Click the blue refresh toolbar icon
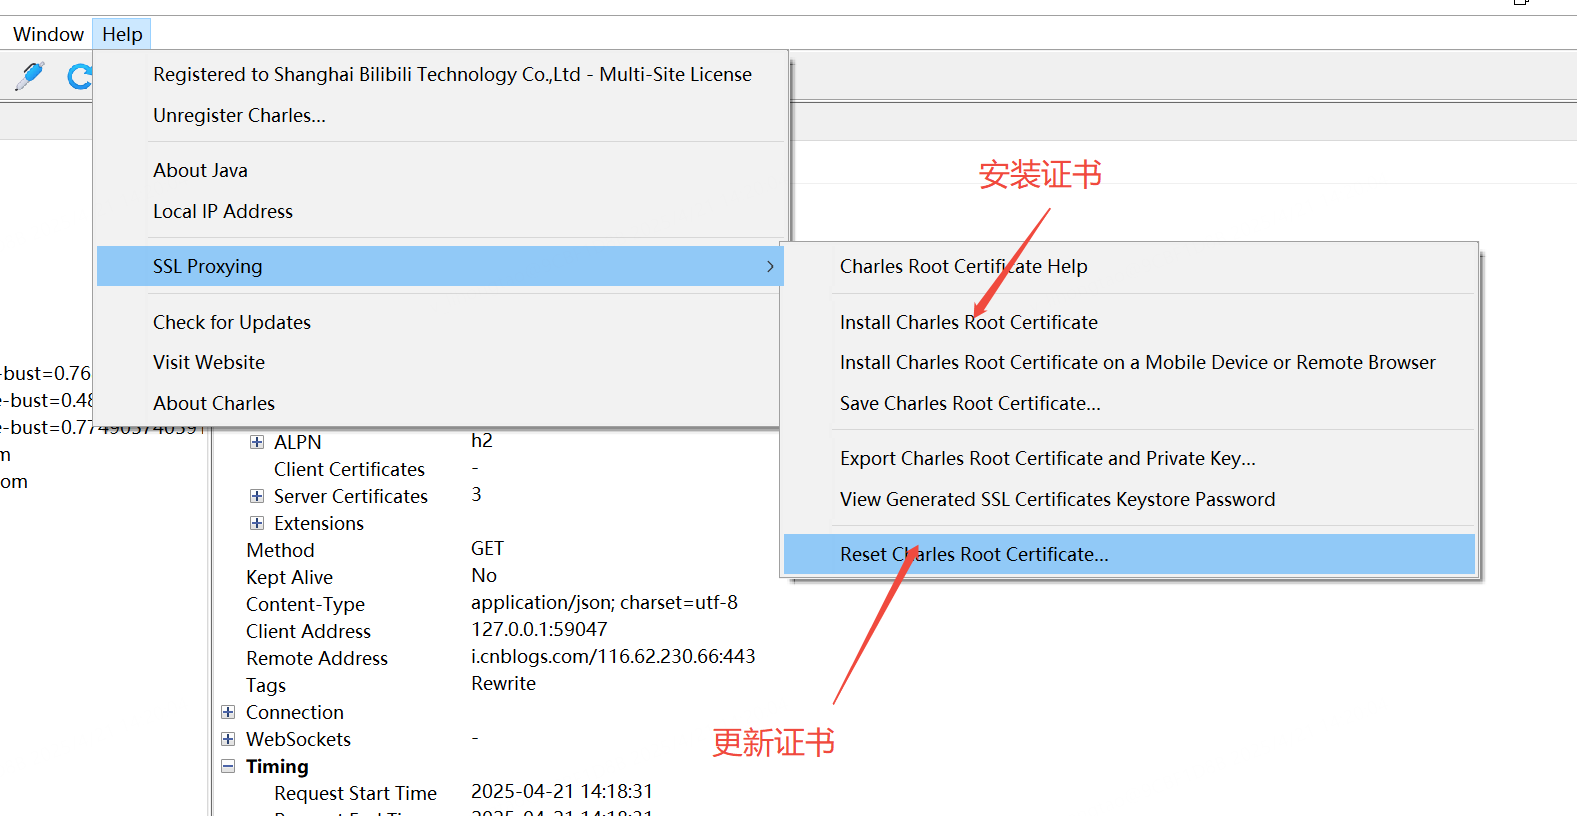This screenshot has width=1577, height=816. pos(79,76)
